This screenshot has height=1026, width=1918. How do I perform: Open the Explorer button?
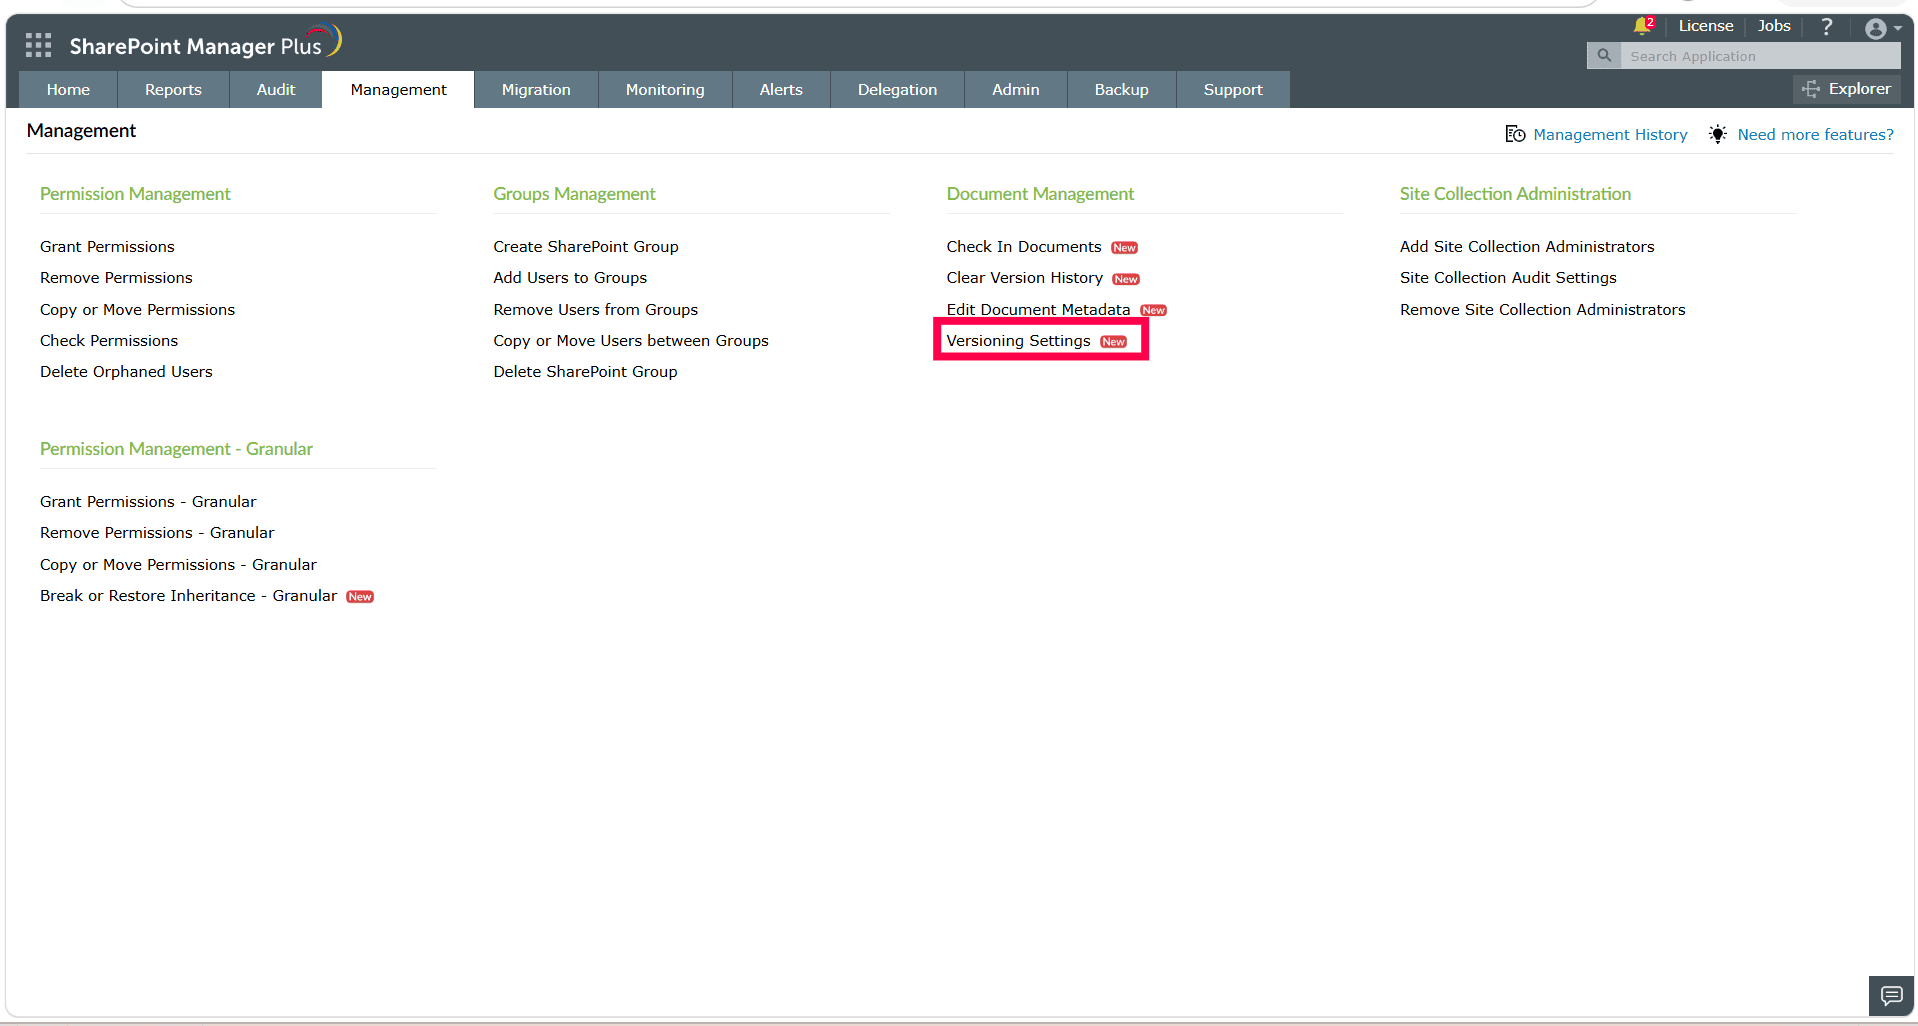[1848, 89]
